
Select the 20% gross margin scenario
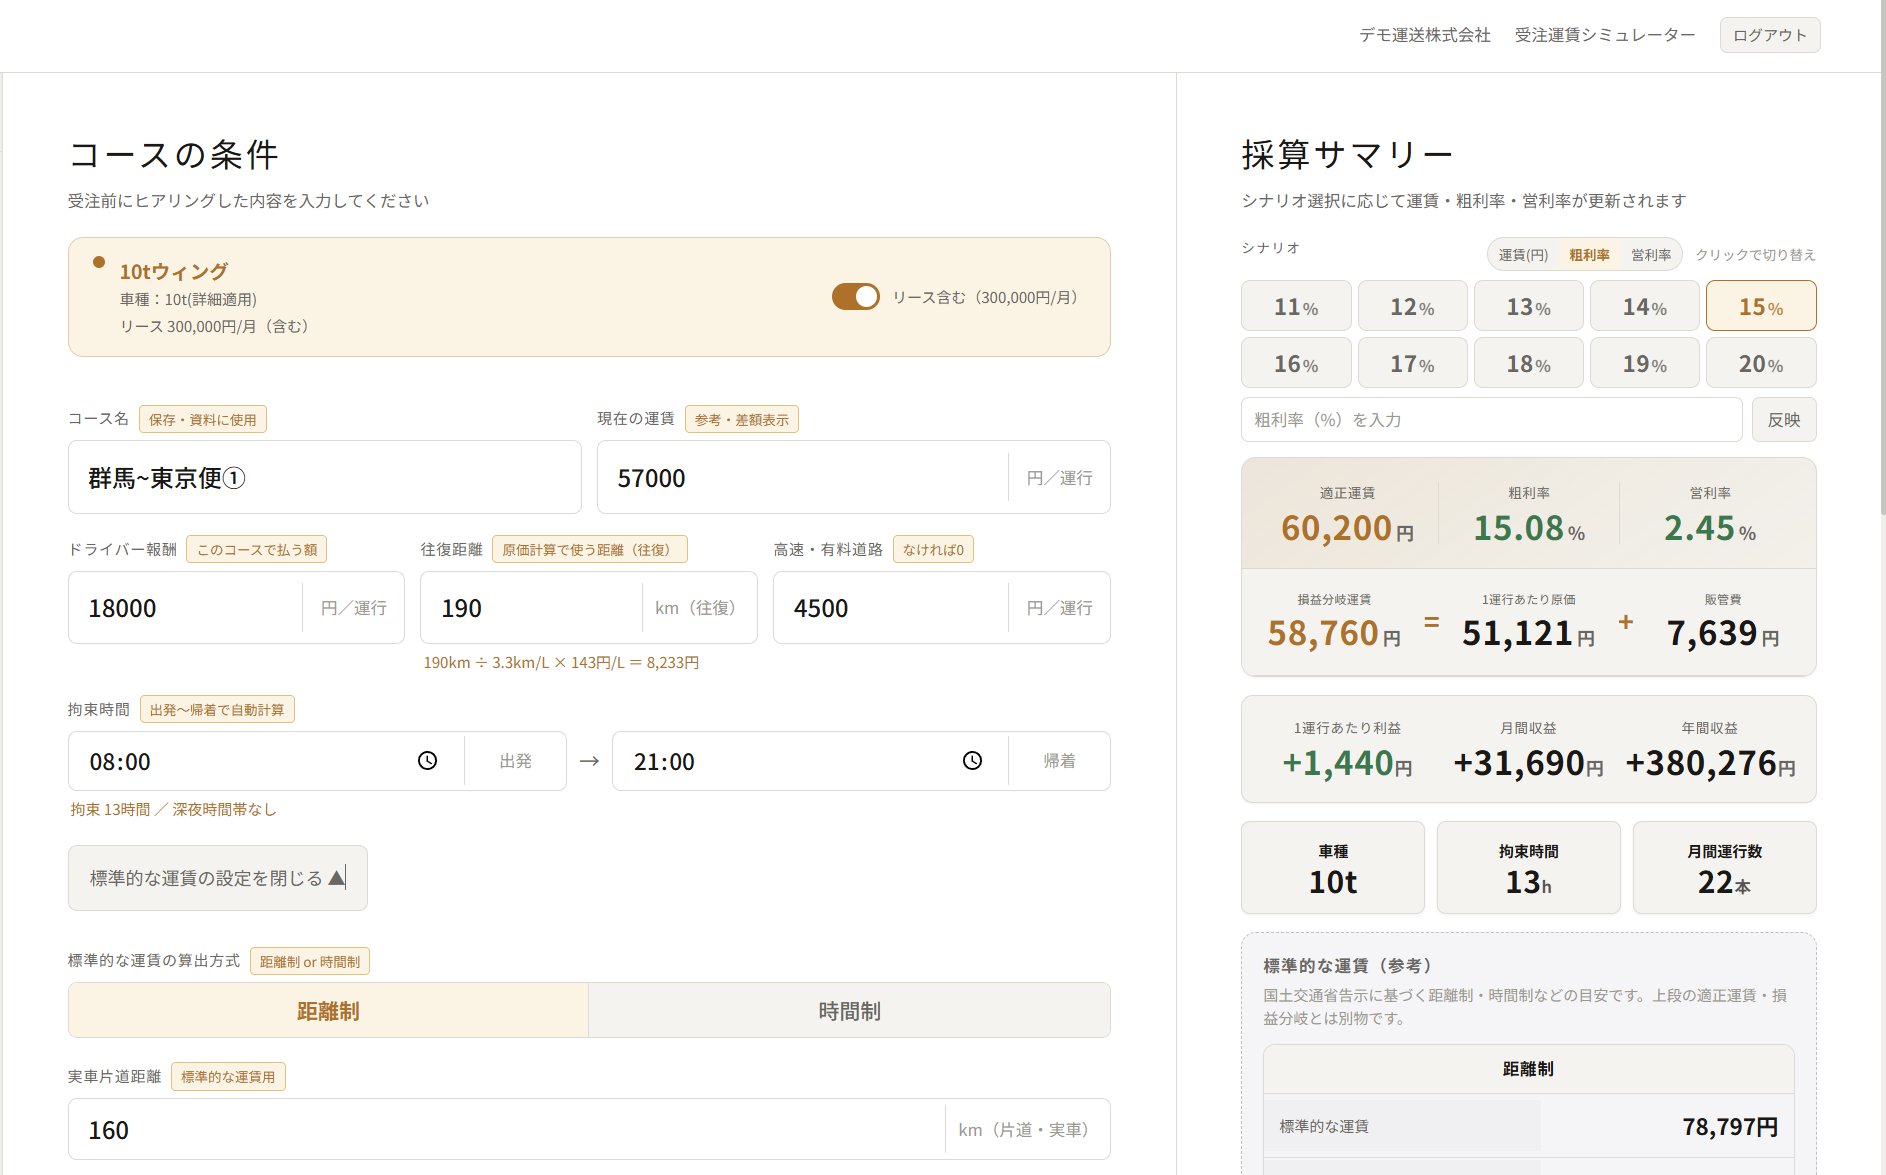pyautogui.click(x=1760, y=363)
